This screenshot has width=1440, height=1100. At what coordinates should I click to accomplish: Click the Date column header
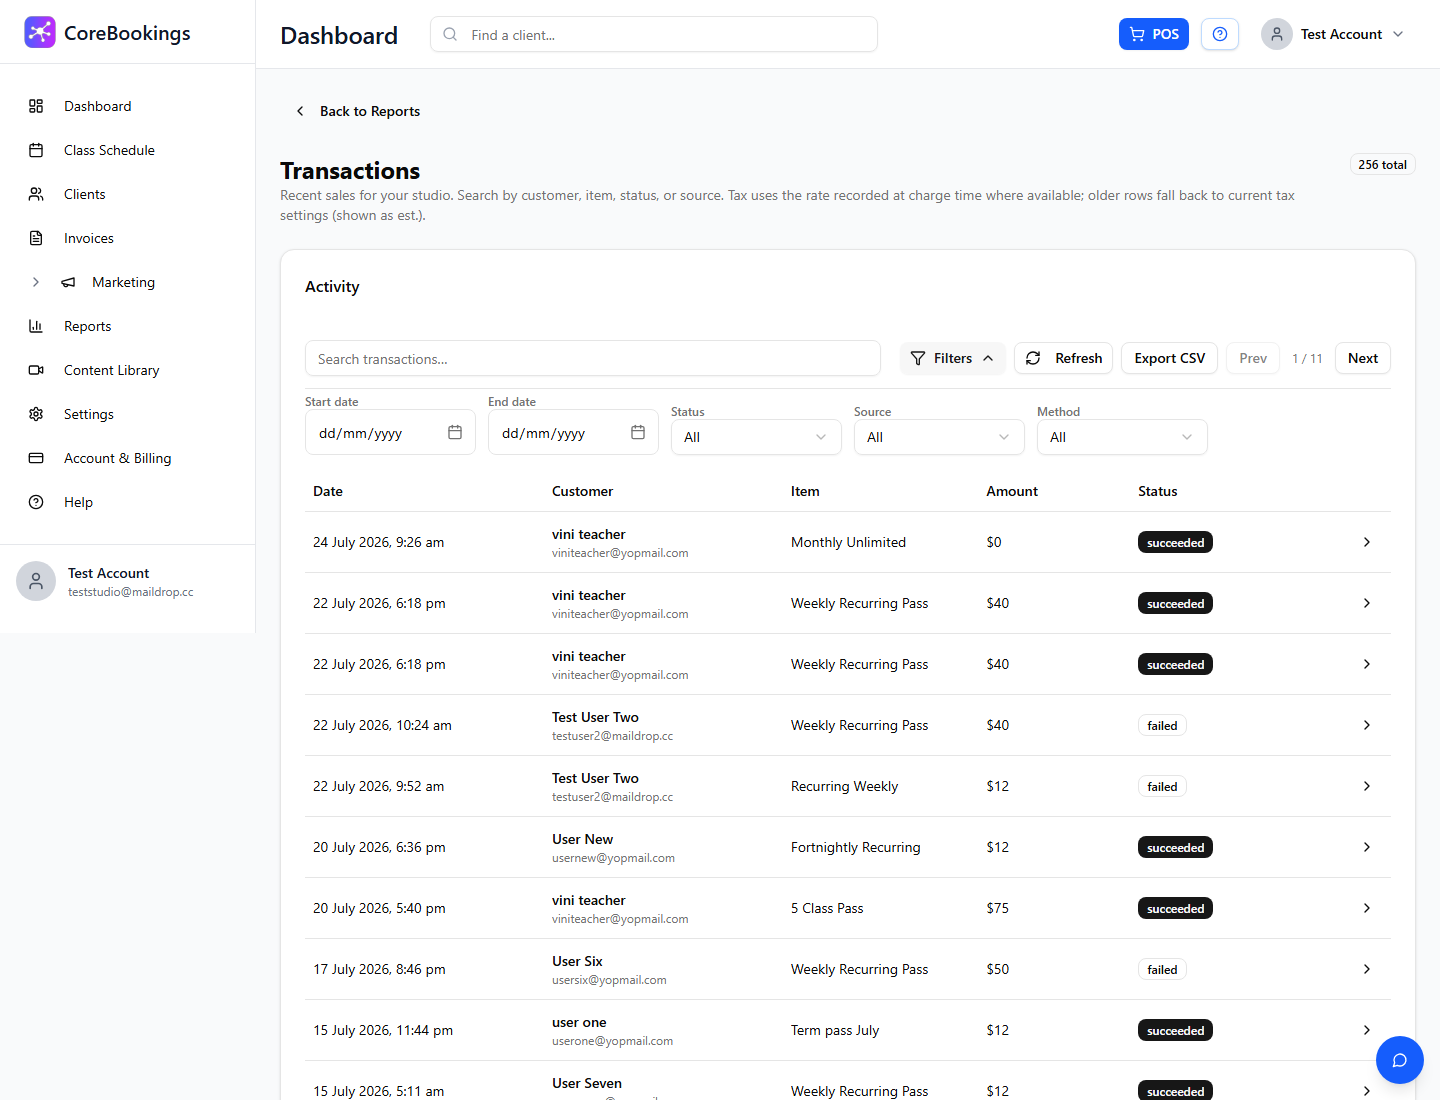tap(328, 491)
